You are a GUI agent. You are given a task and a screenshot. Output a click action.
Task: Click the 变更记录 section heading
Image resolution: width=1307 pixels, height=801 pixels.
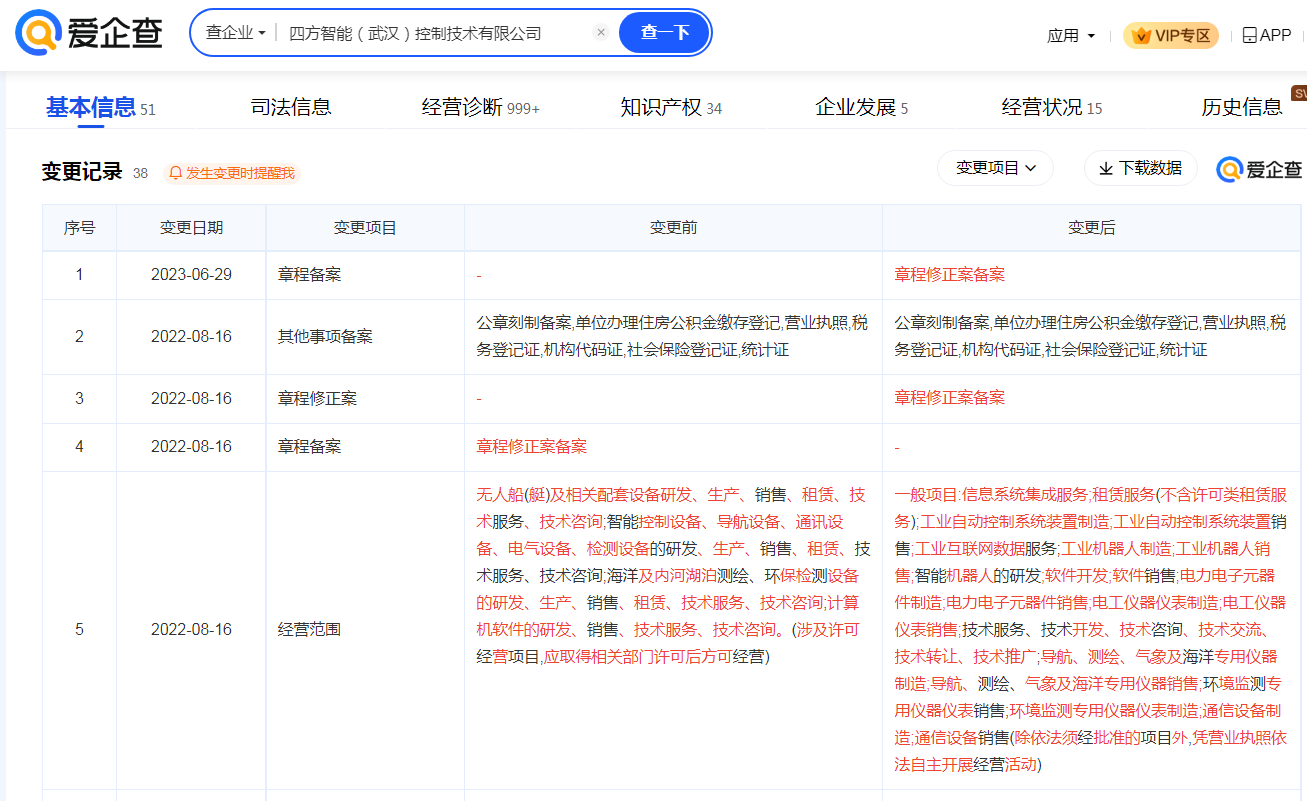pyautogui.click(x=82, y=172)
